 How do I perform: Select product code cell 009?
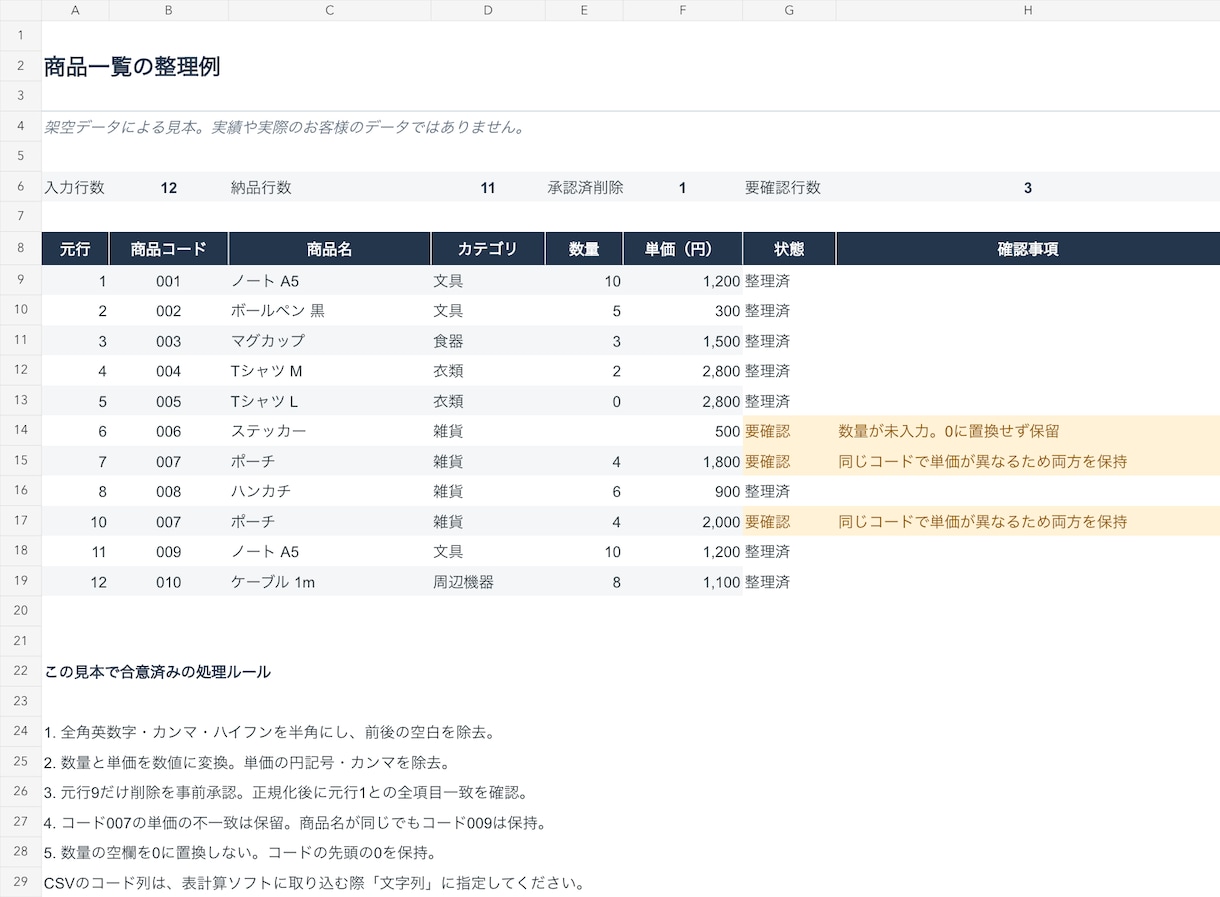pyautogui.click(x=168, y=551)
